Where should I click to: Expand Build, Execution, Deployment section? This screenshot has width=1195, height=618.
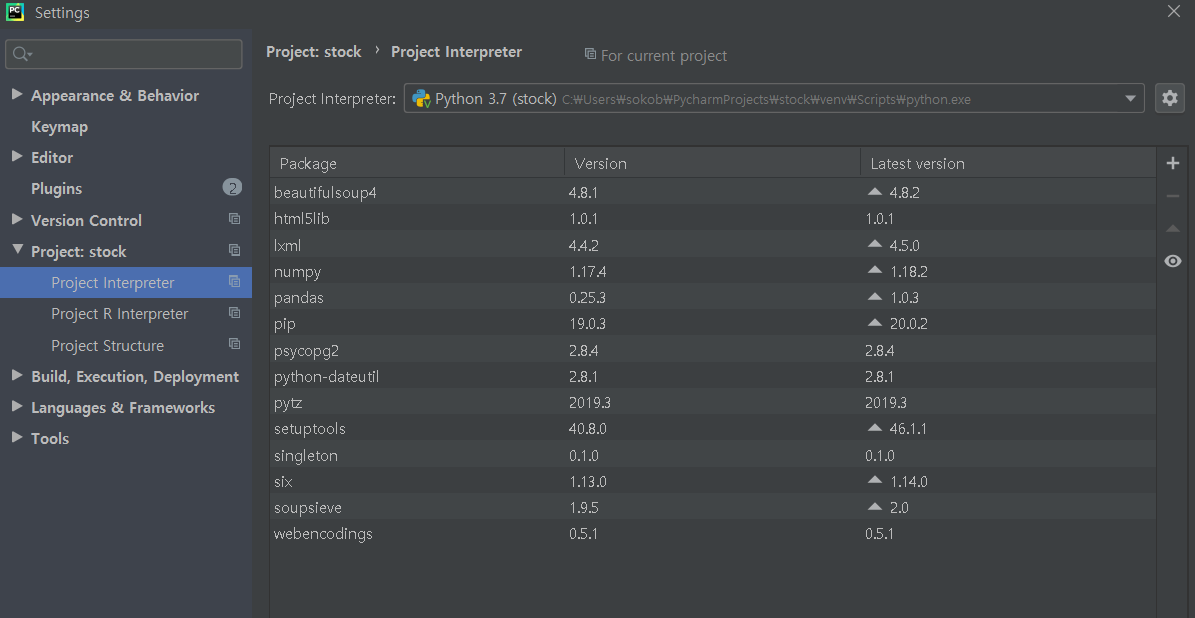(x=17, y=375)
